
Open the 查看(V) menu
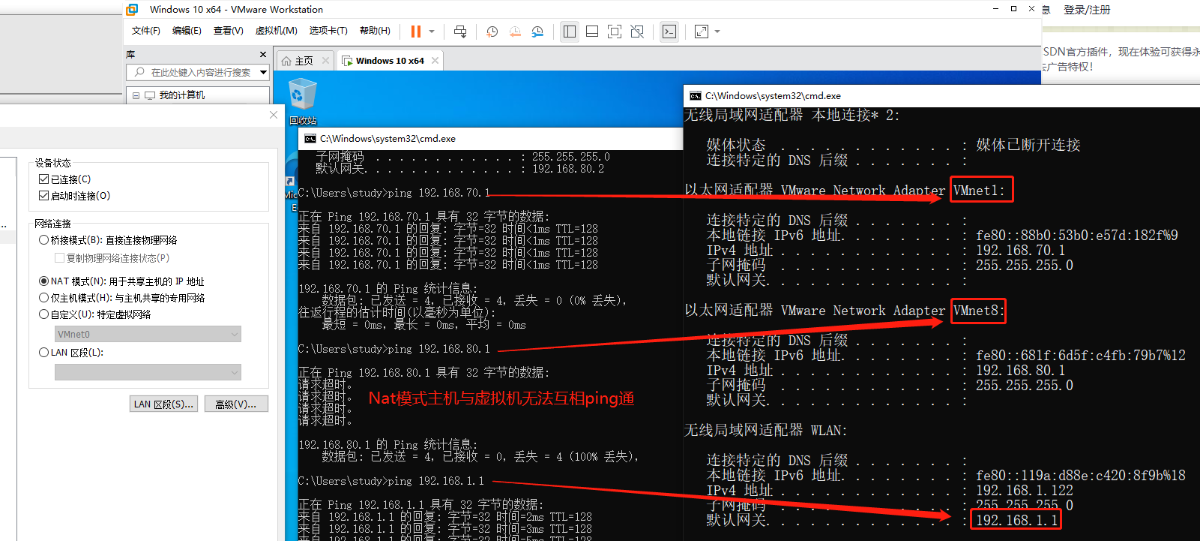228,31
